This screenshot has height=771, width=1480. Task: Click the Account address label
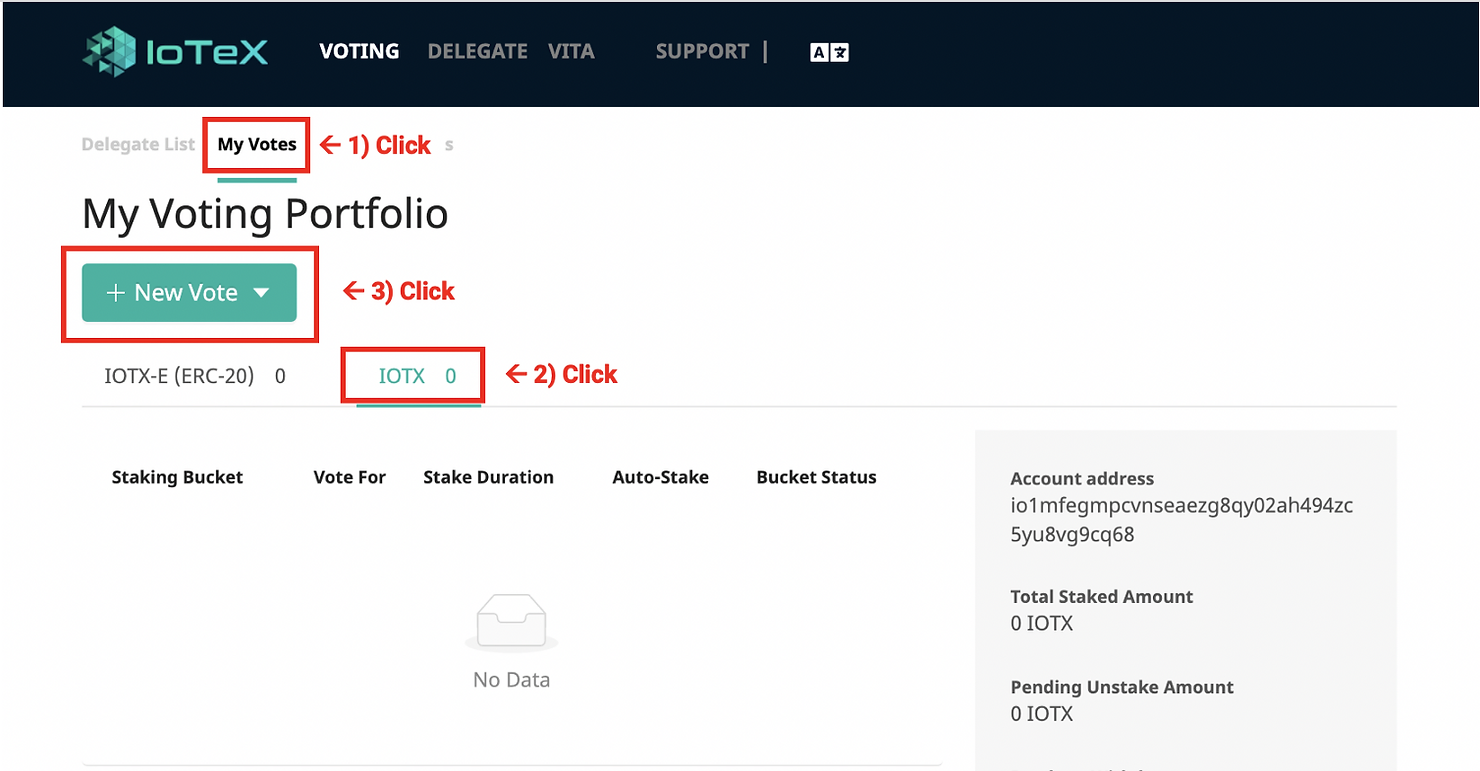1082,478
